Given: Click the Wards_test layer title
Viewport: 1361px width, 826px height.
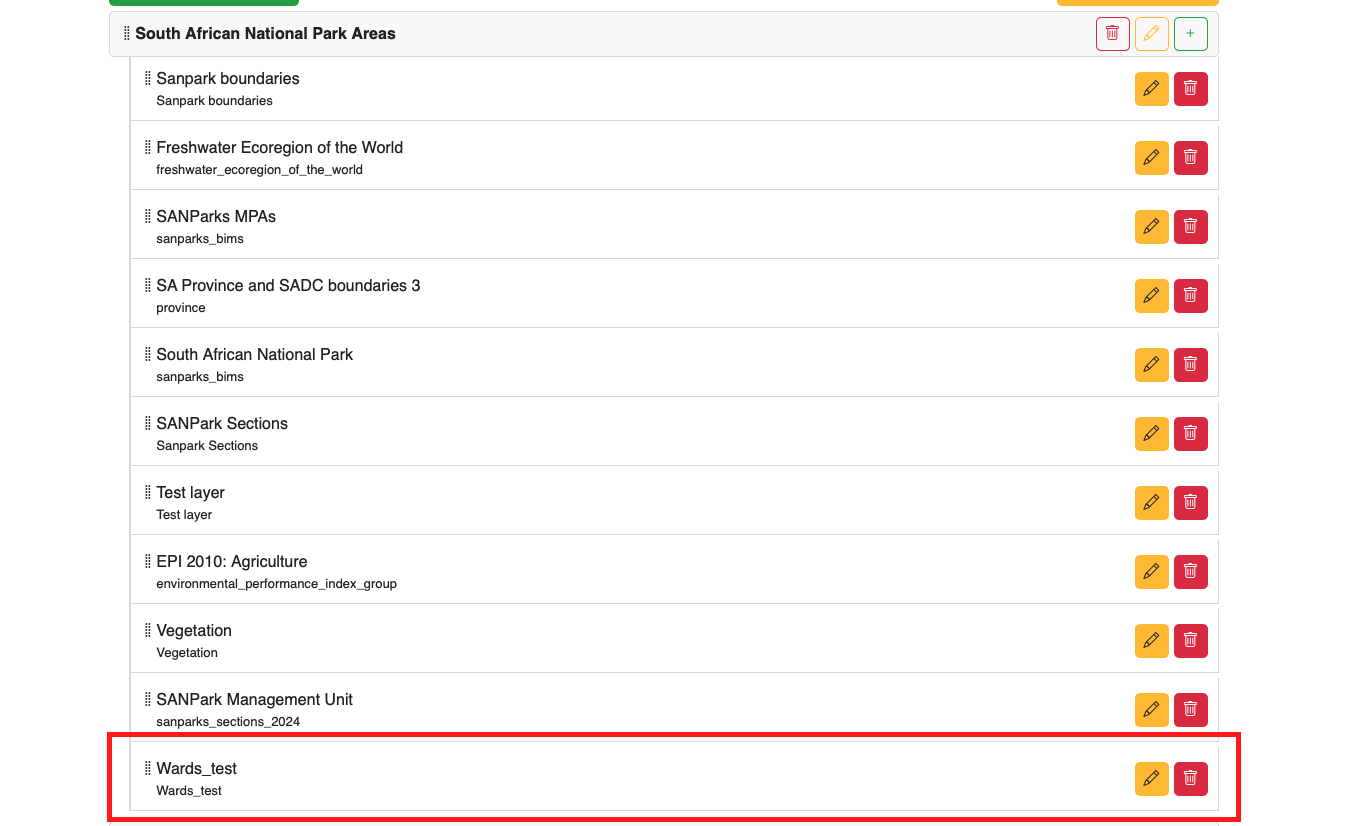Looking at the screenshot, I should point(197,769).
